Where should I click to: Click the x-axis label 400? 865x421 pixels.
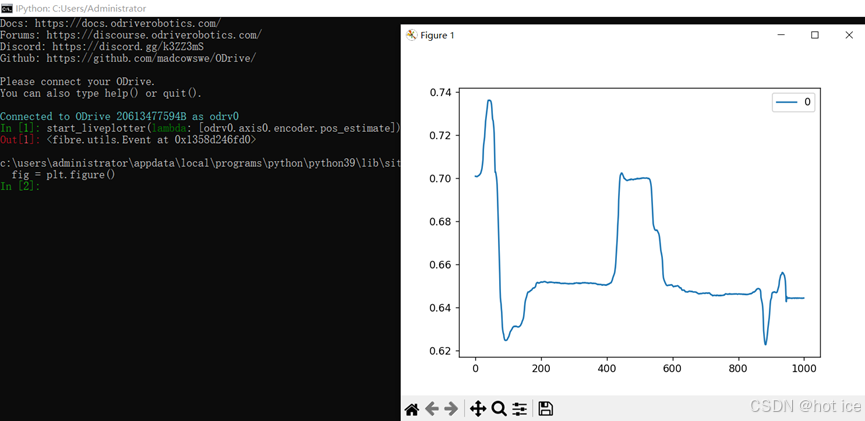point(607,368)
